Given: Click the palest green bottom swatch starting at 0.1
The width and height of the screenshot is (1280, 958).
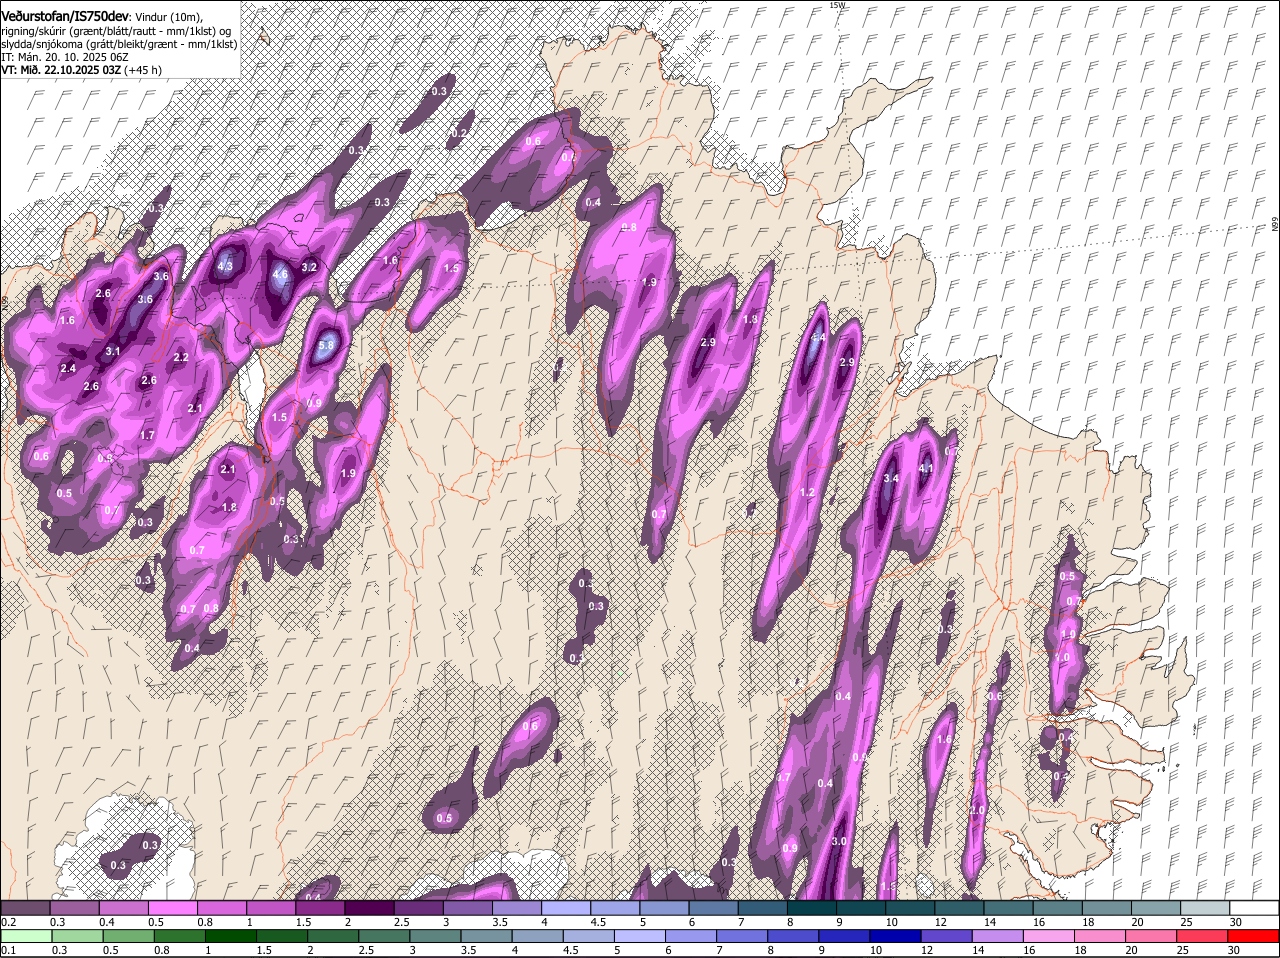Looking at the screenshot, I should [x=26, y=937].
